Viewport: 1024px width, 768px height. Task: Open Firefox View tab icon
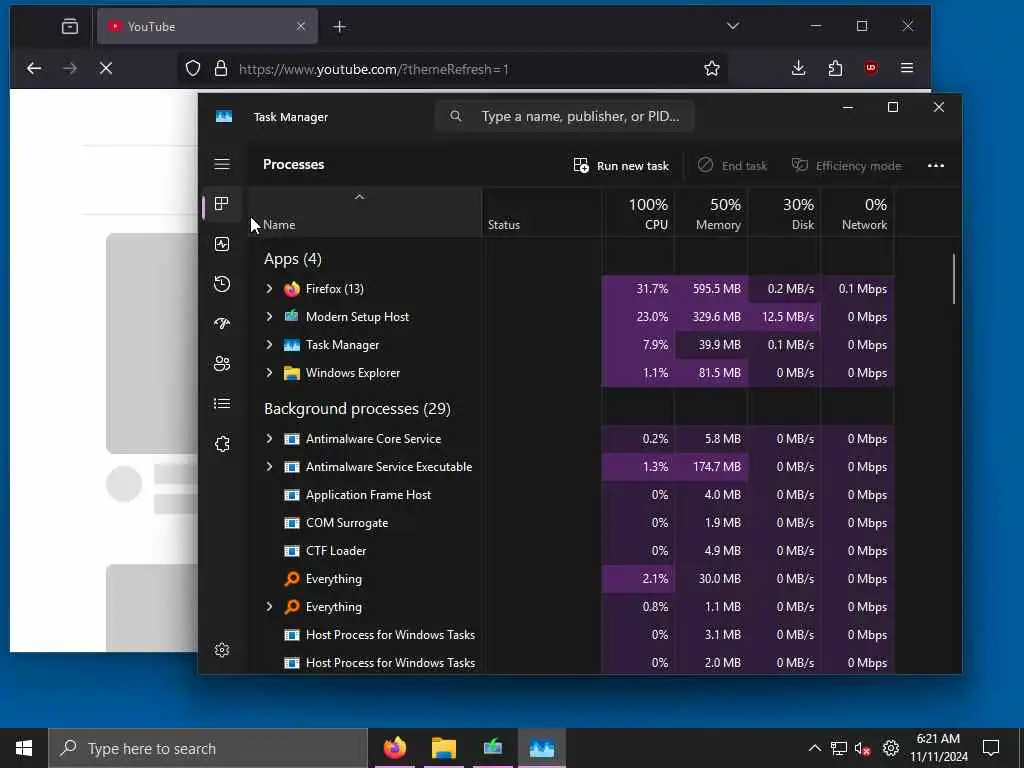click(x=70, y=26)
